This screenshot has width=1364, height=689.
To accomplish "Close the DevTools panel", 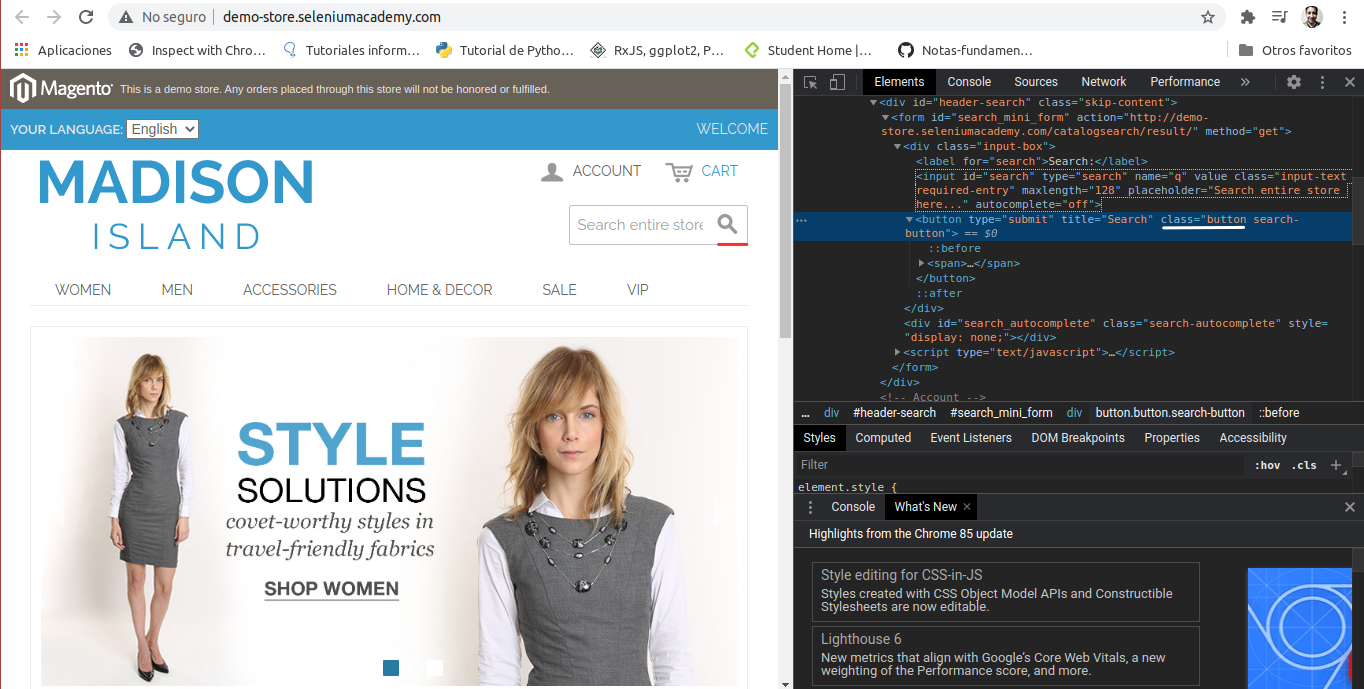I will tap(1349, 82).
